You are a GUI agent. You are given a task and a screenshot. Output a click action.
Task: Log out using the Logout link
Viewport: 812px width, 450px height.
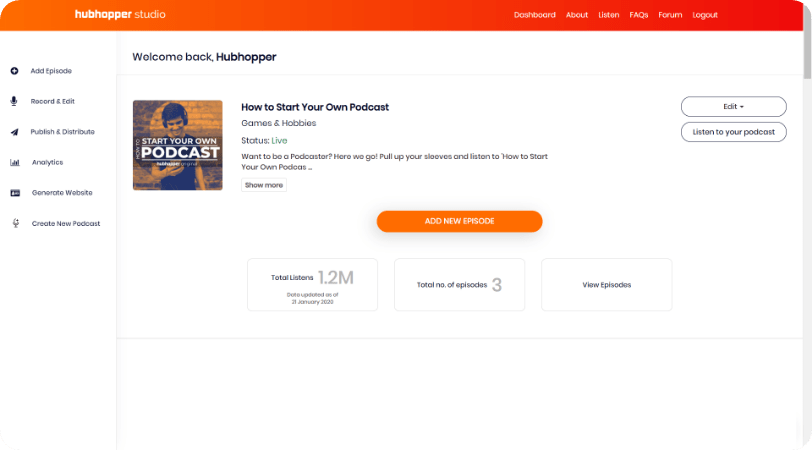[x=705, y=15]
